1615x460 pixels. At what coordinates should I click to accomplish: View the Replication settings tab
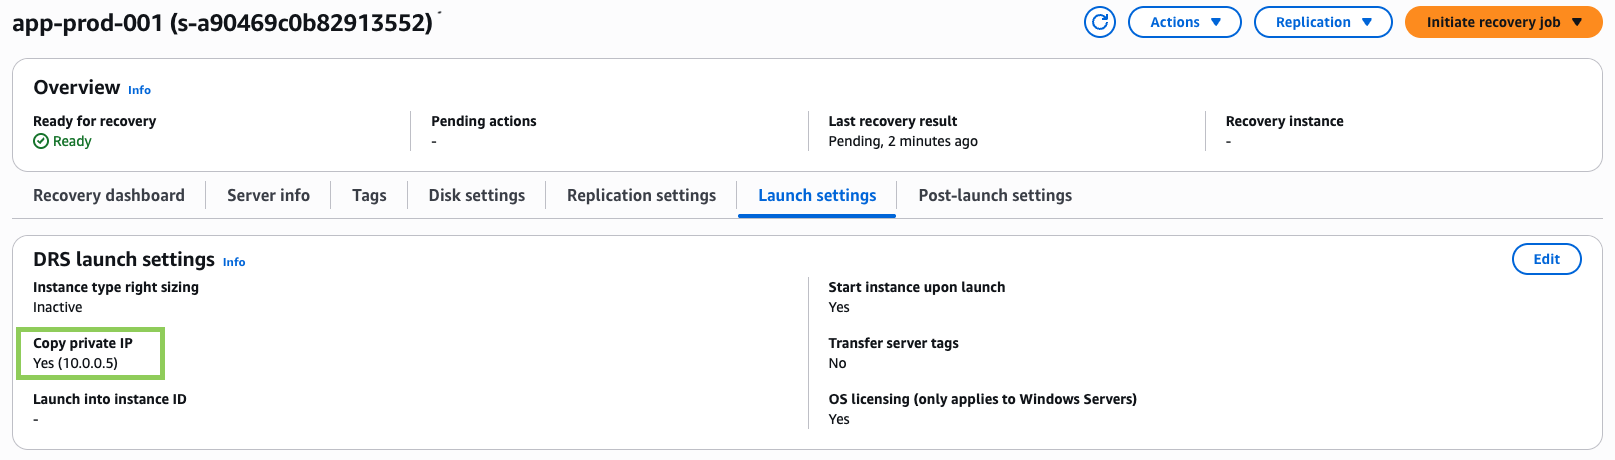click(x=641, y=195)
